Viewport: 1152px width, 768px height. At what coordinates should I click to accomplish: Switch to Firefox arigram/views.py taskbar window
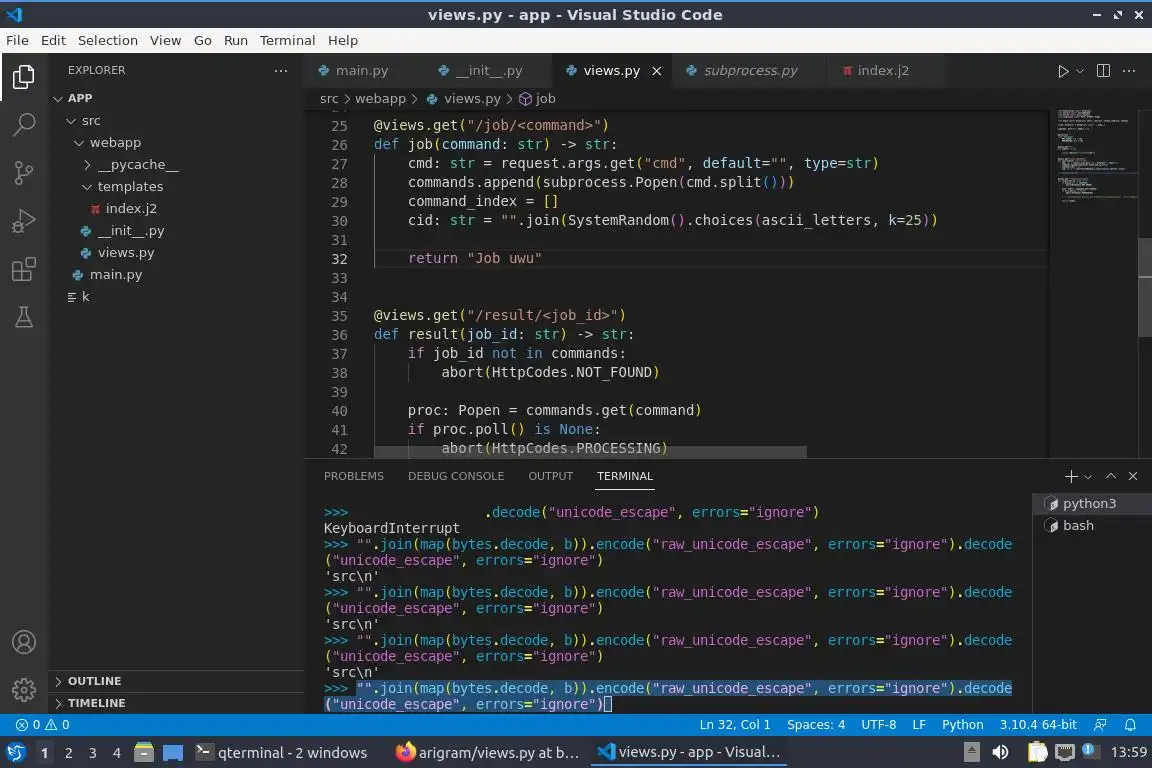pos(487,753)
